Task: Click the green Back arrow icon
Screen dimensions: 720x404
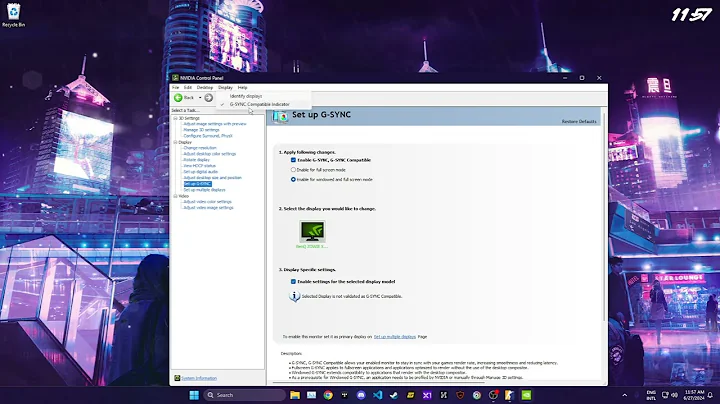Action: coord(178,98)
